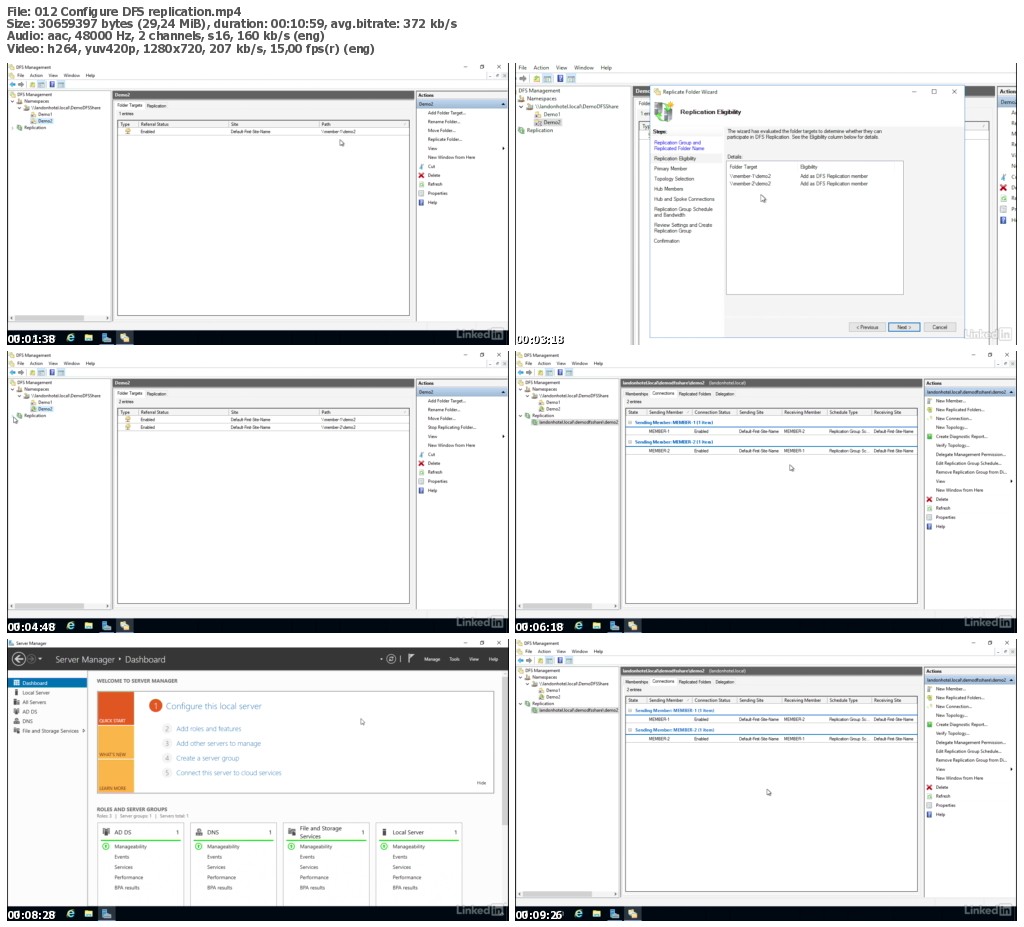The width and height of the screenshot is (1024, 927).
Task: Click Configure this local server link
Action: coord(214,706)
